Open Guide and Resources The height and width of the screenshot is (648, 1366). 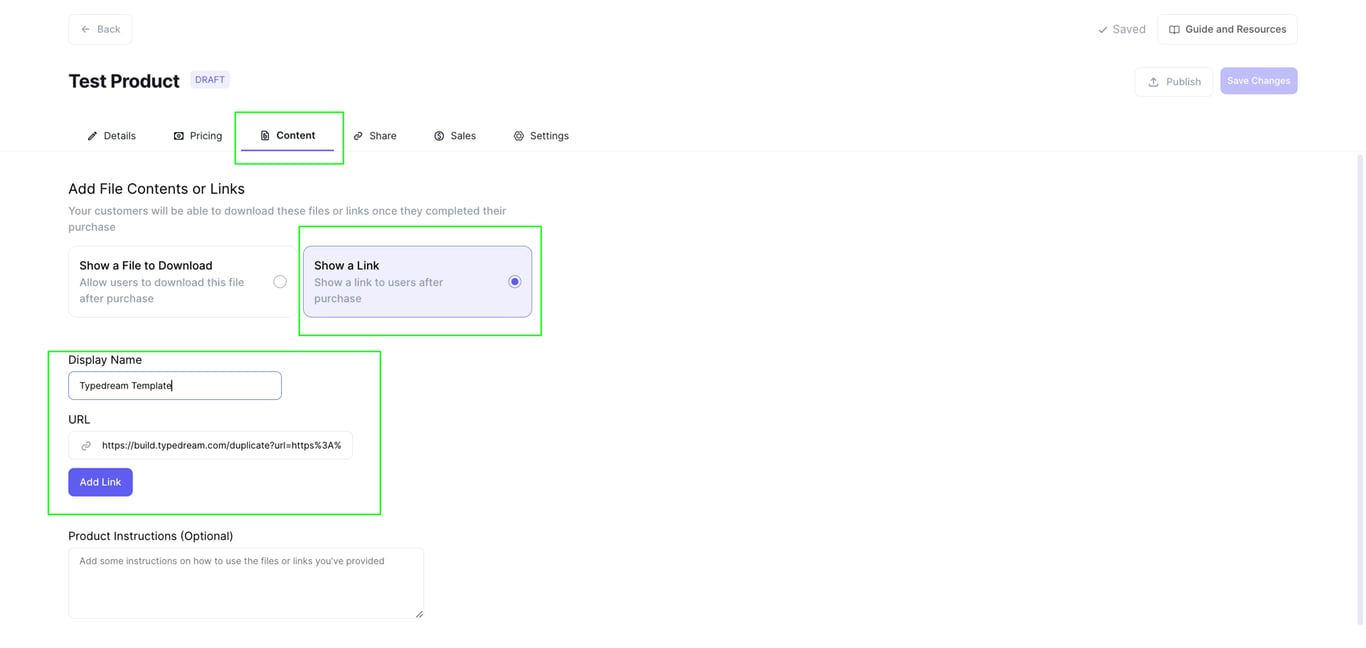[x=1227, y=29]
